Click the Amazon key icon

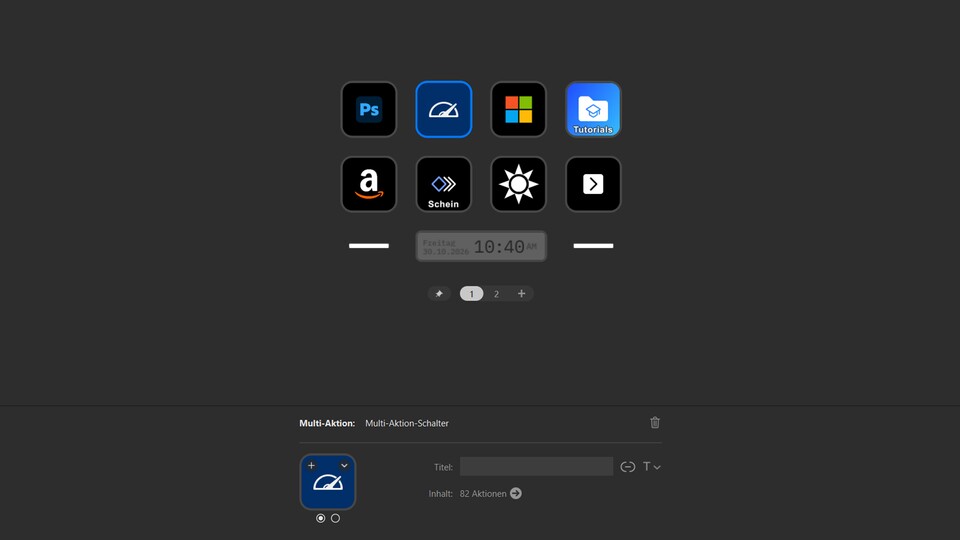click(x=369, y=184)
